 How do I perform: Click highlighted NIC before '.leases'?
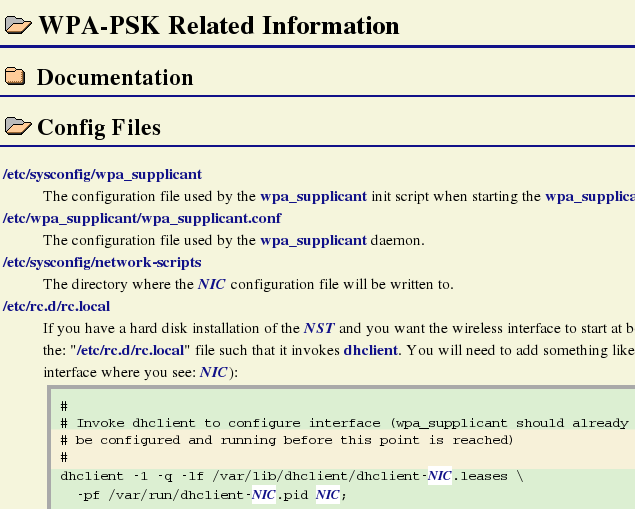tap(439, 476)
